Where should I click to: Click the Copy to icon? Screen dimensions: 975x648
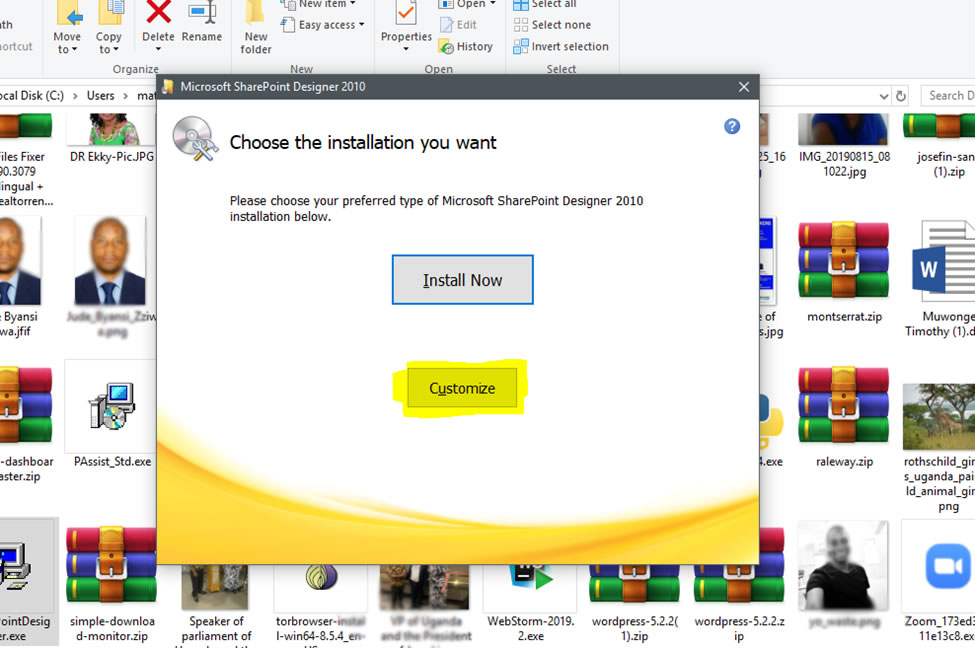click(109, 27)
